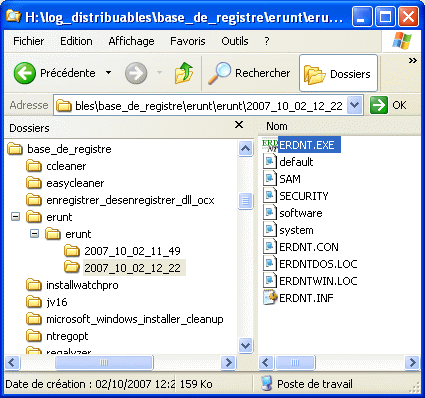425x398 pixels.
Task: Go up one folder level icon
Action: pos(184,73)
